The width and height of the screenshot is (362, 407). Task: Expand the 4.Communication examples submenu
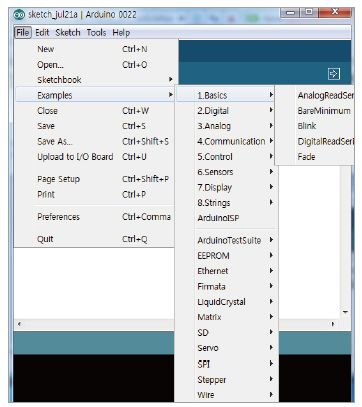tap(225, 141)
